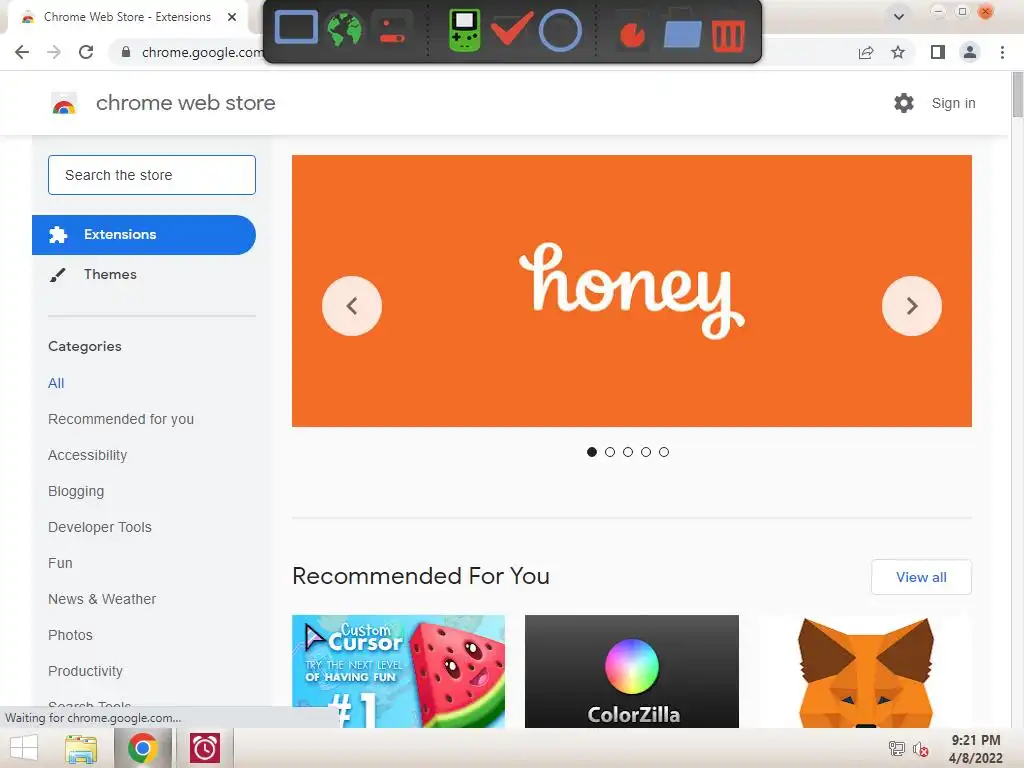The image size is (1024, 768).
Task: Pick the Productivity category
Action: (85, 671)
